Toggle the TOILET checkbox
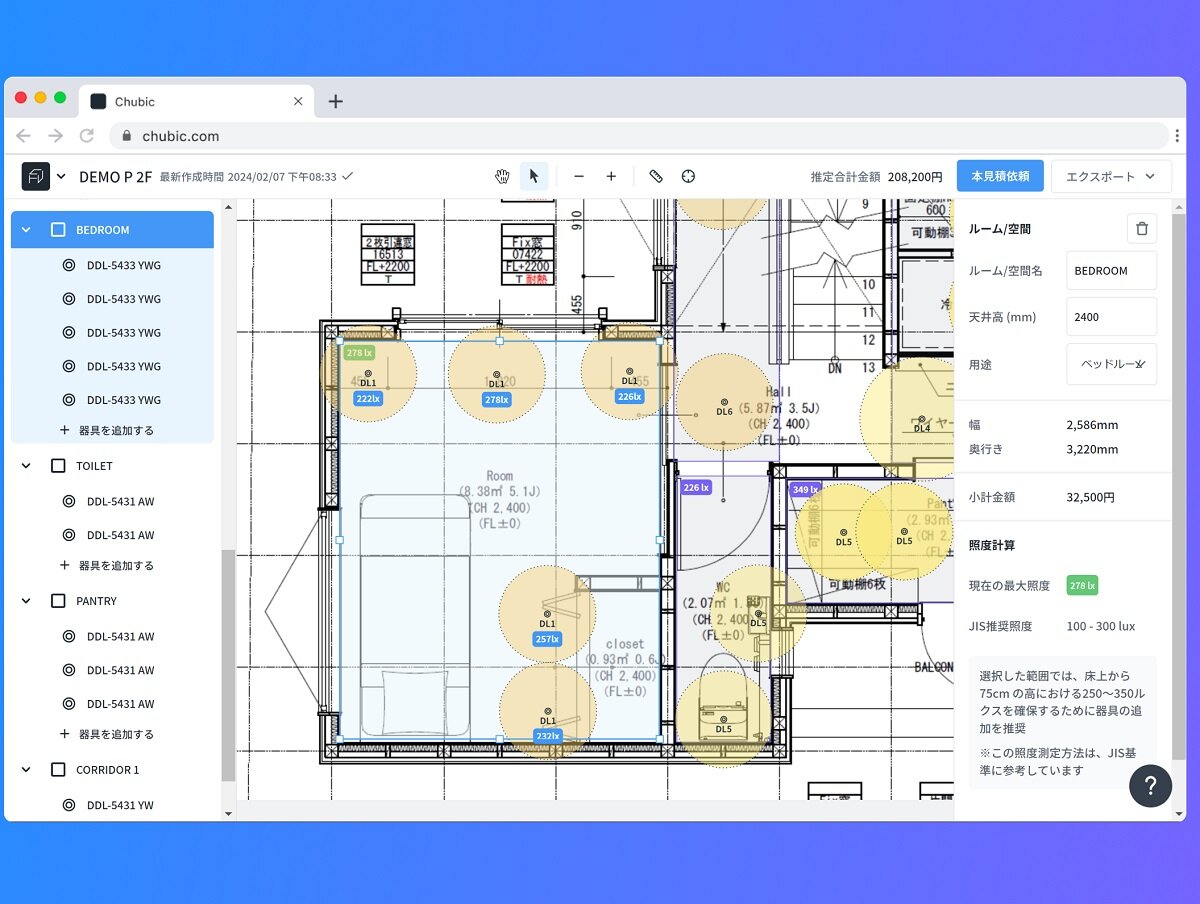1200x904 pixels. pos(58,466)
